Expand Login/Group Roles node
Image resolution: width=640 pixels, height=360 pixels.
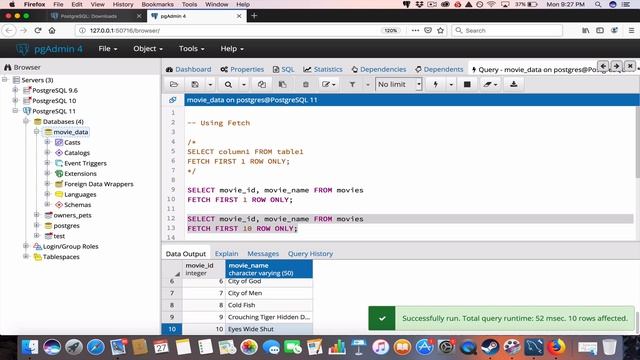[26, 246]
